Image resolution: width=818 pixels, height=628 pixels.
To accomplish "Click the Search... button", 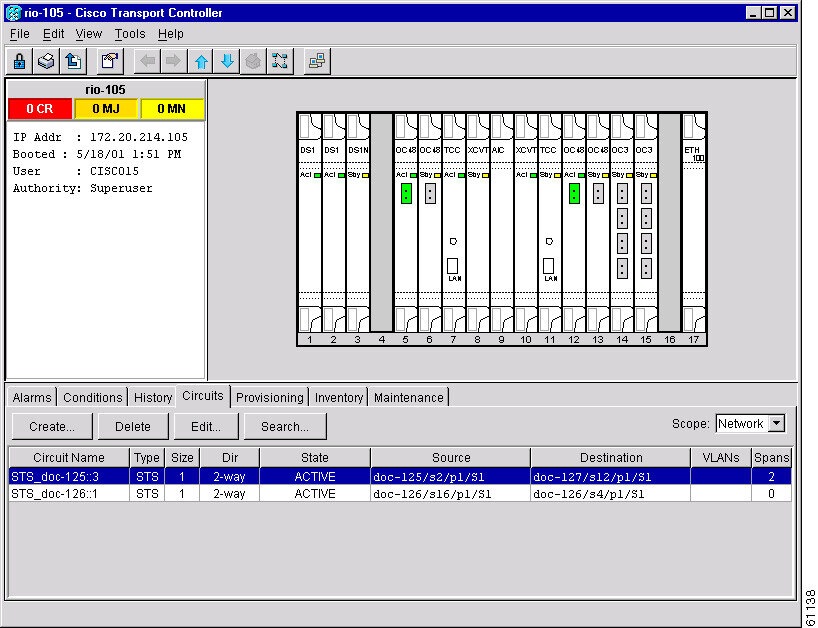I will coord(285,427).
